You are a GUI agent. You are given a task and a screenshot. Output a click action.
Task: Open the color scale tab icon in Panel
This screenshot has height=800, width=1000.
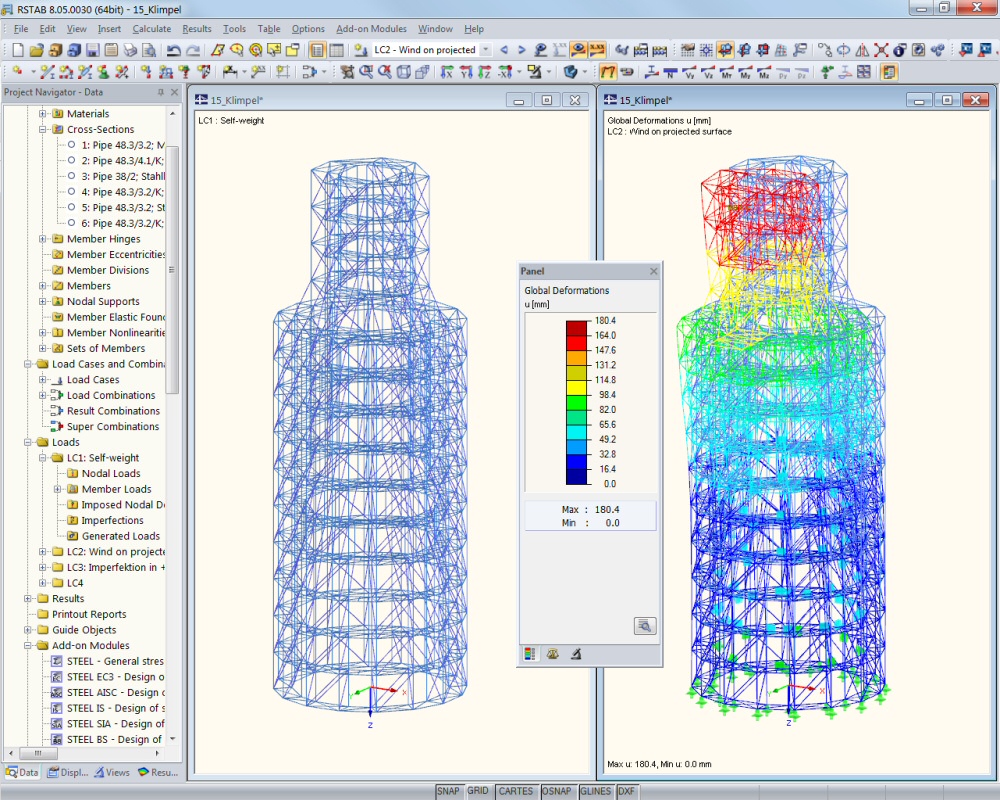[530, 654]
